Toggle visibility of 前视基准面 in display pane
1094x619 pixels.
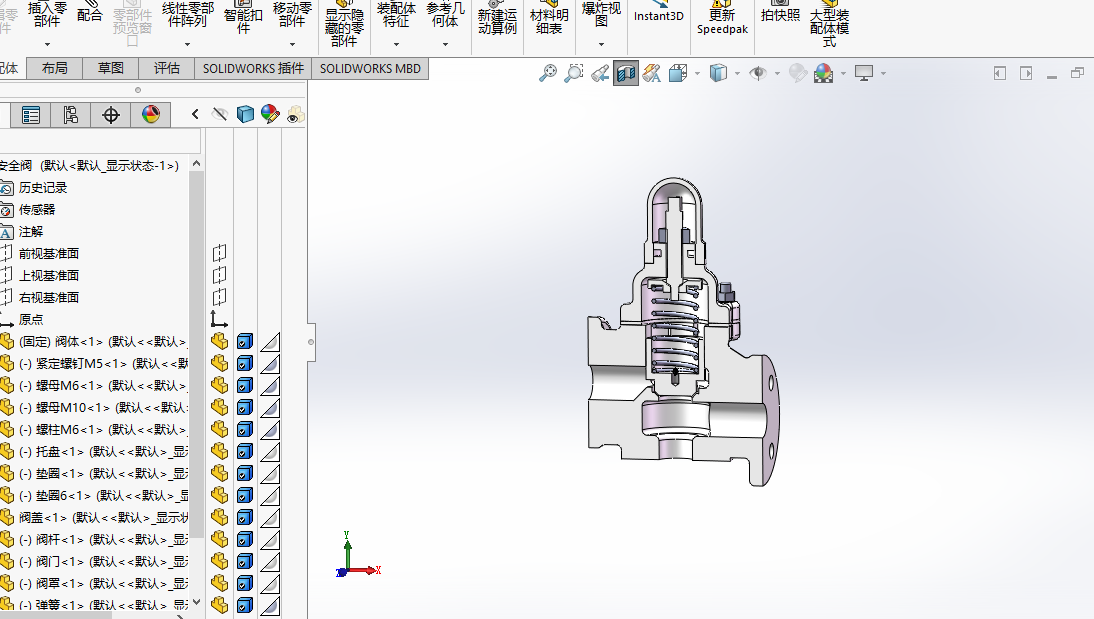coord(220,254)
